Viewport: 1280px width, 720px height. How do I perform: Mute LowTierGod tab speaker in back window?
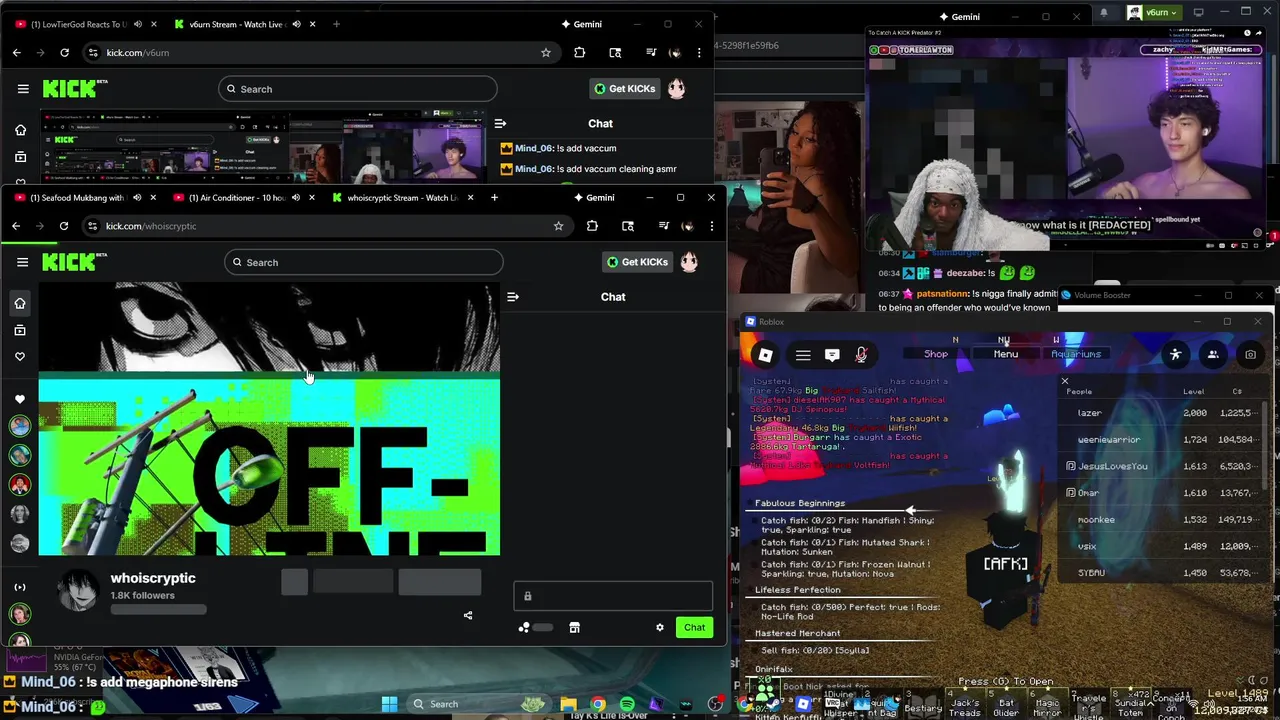tap(137, 24)
